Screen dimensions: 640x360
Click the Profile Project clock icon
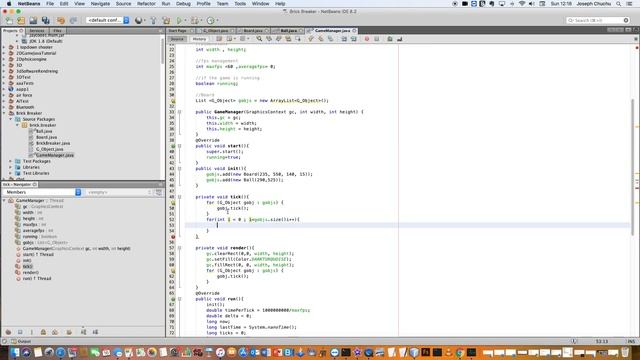point(211,20)
